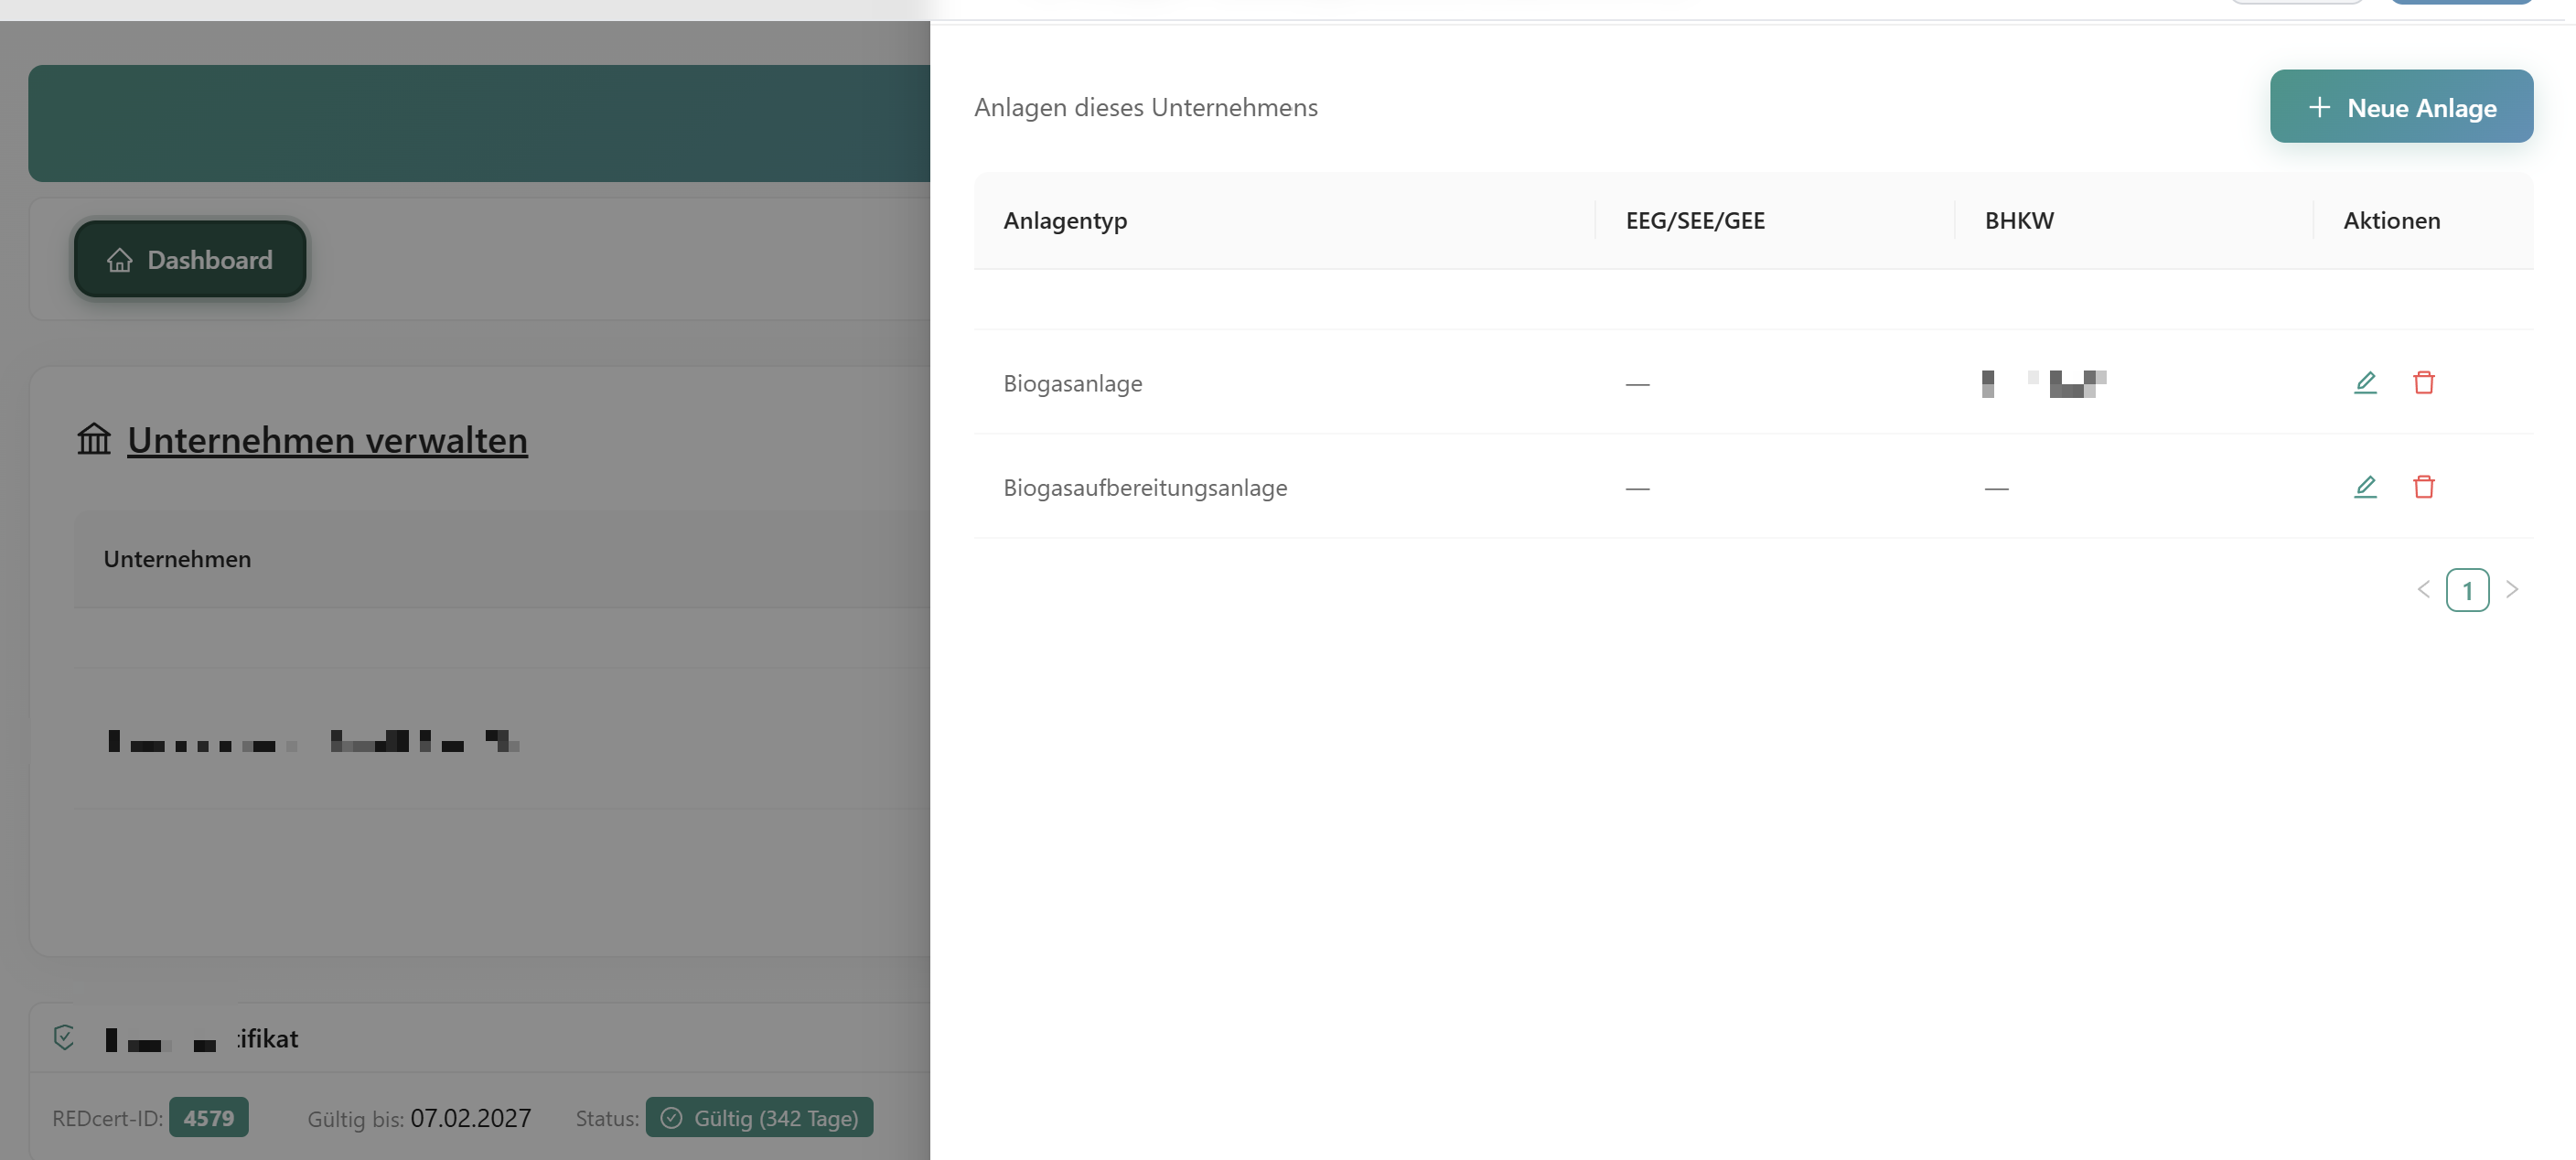
Task: Click the BHKW column header
Action: point(2019,221)
